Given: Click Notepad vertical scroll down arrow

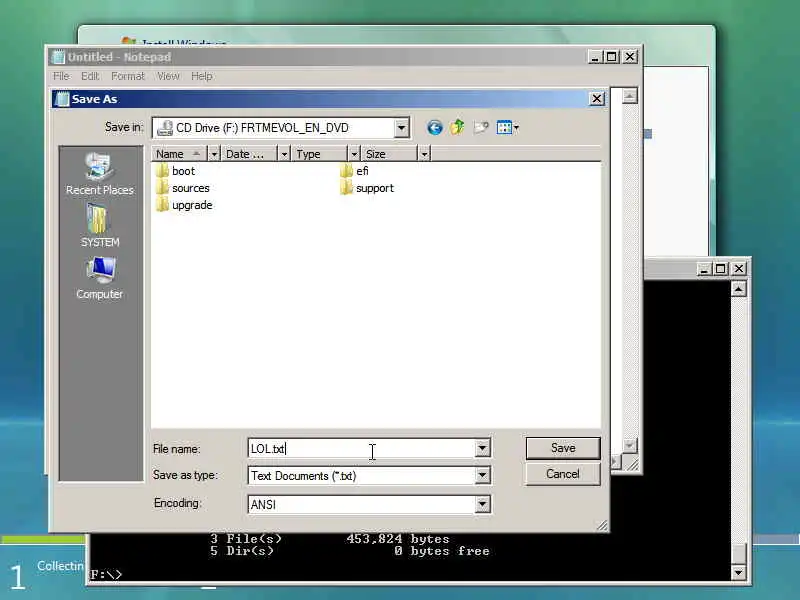Looking at the screenshot, I should 630,445.
